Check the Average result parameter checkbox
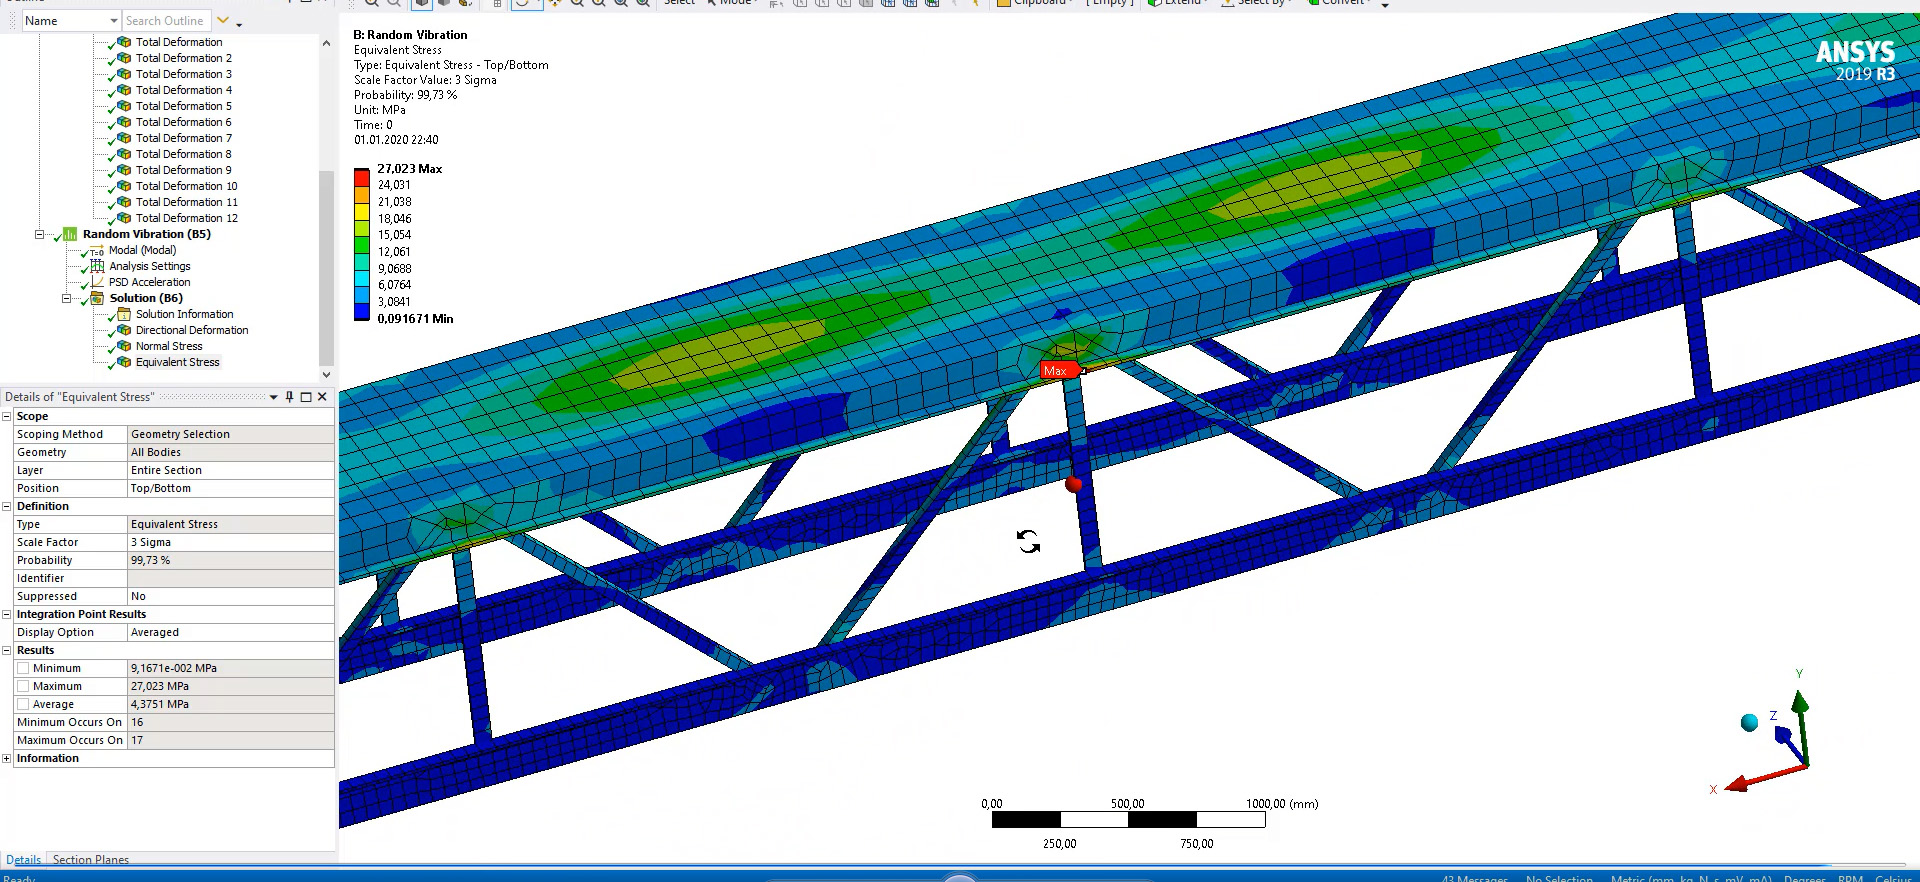This screenshot has height=882, width=1920. pos(23,704)
